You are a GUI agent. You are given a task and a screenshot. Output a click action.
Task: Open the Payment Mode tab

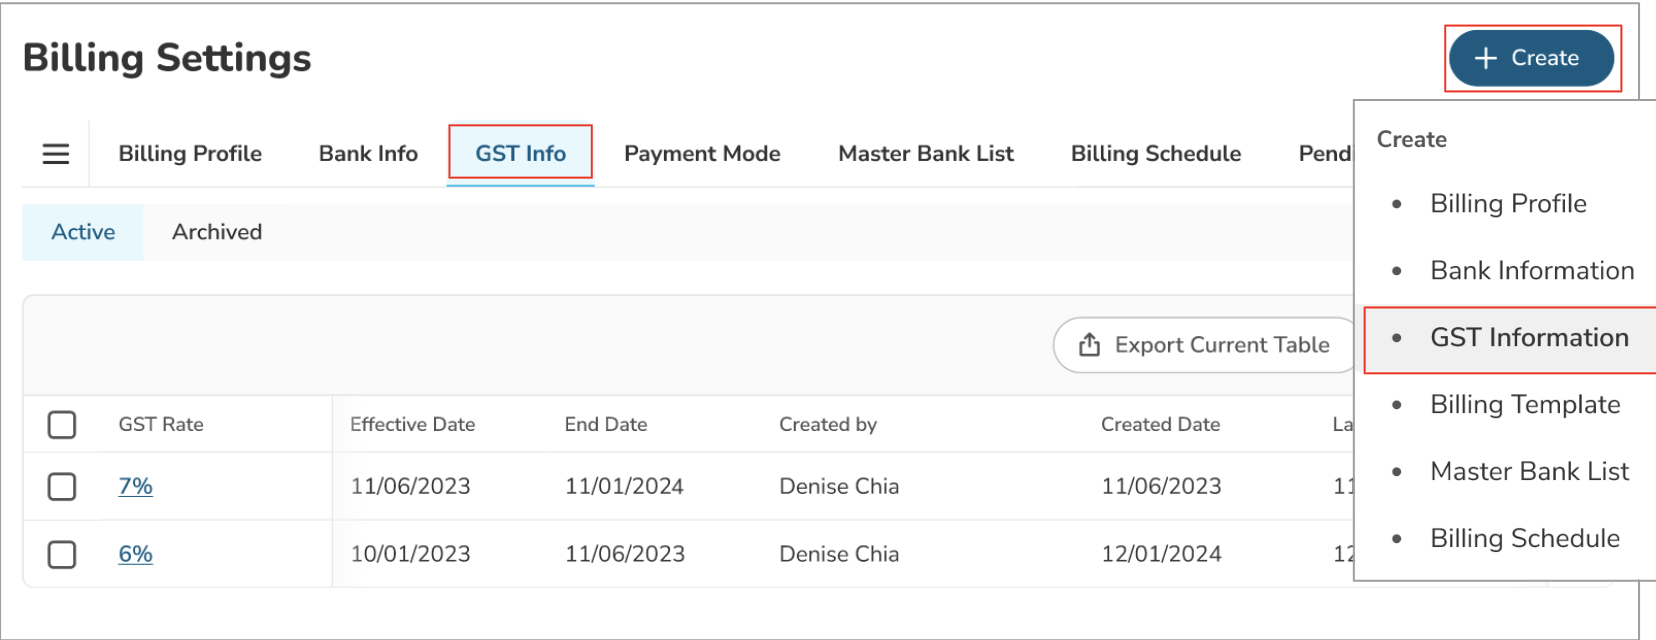702,154
